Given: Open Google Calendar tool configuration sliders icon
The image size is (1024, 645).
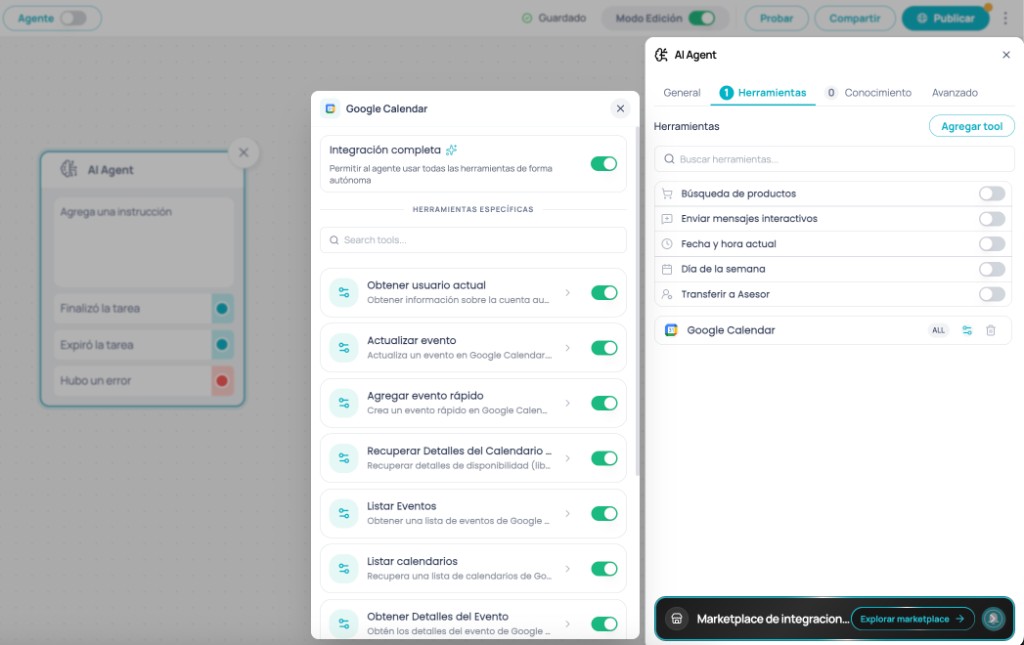Looking at the screenshot, I should click(967, 330).
